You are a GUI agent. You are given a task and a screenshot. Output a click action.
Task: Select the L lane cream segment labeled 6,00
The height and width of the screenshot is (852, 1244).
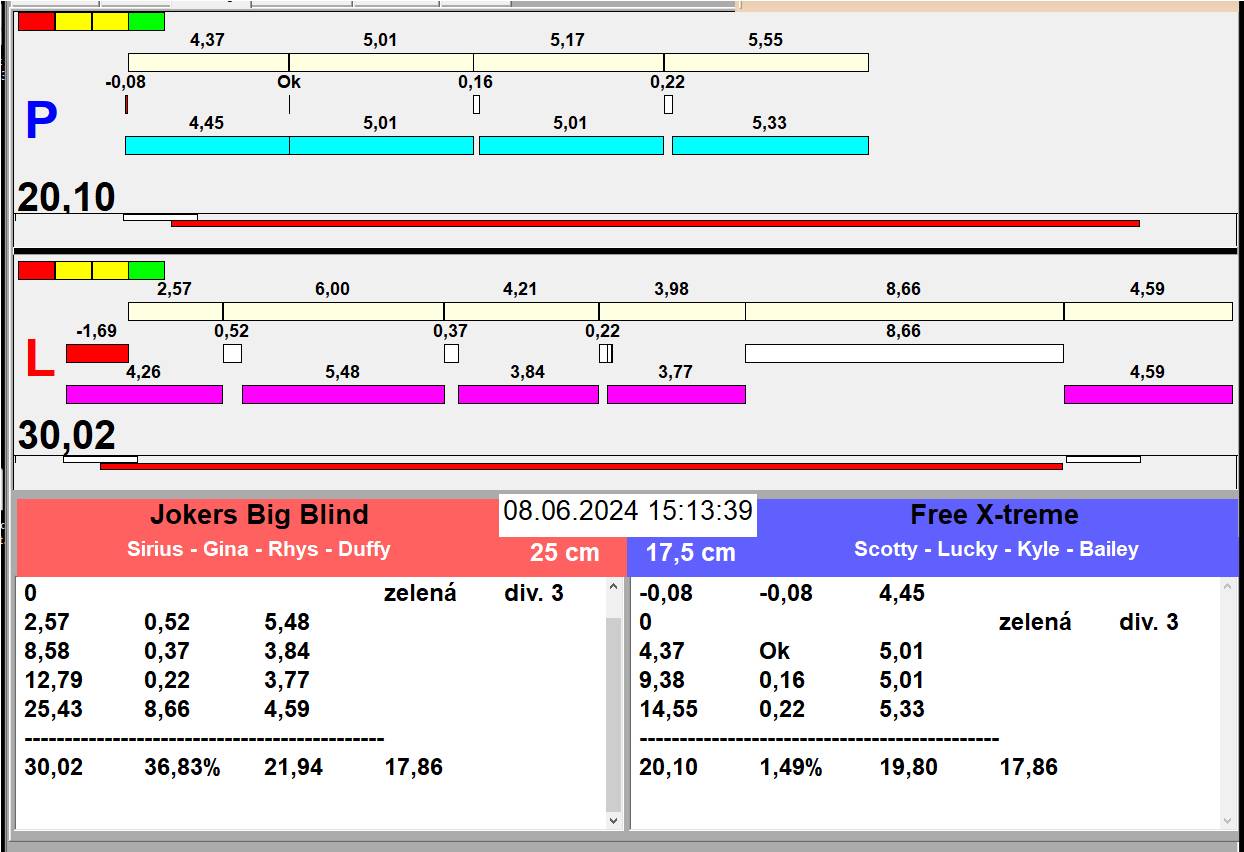(333, 311)
